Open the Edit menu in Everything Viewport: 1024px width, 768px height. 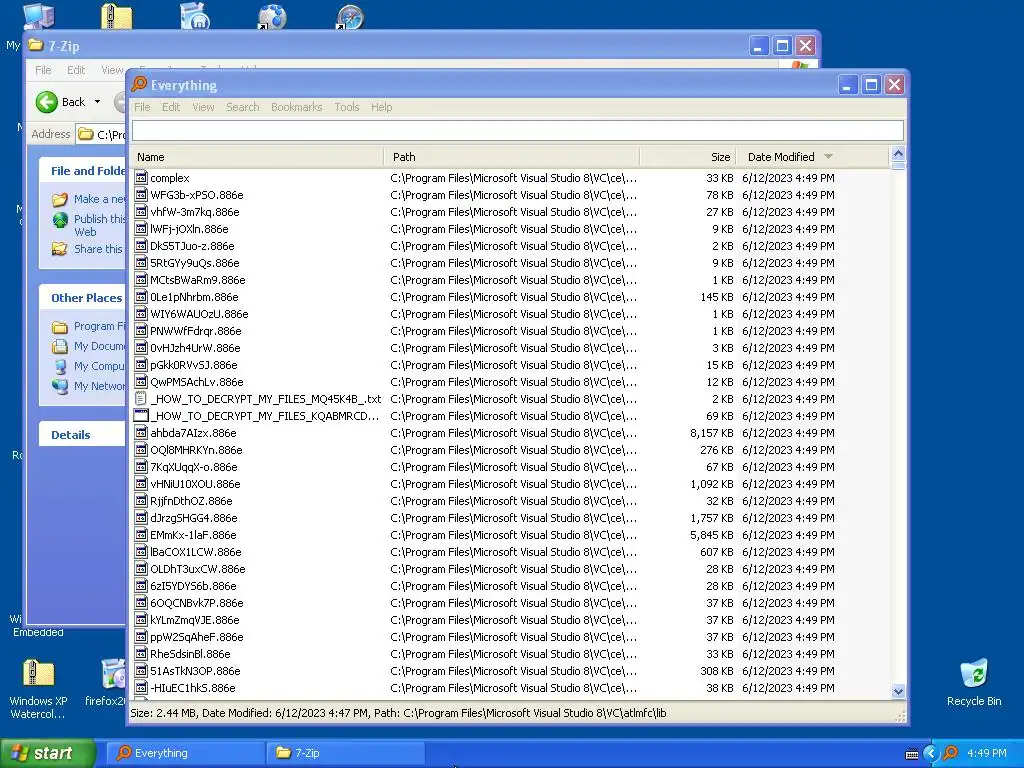pos(171,107)
